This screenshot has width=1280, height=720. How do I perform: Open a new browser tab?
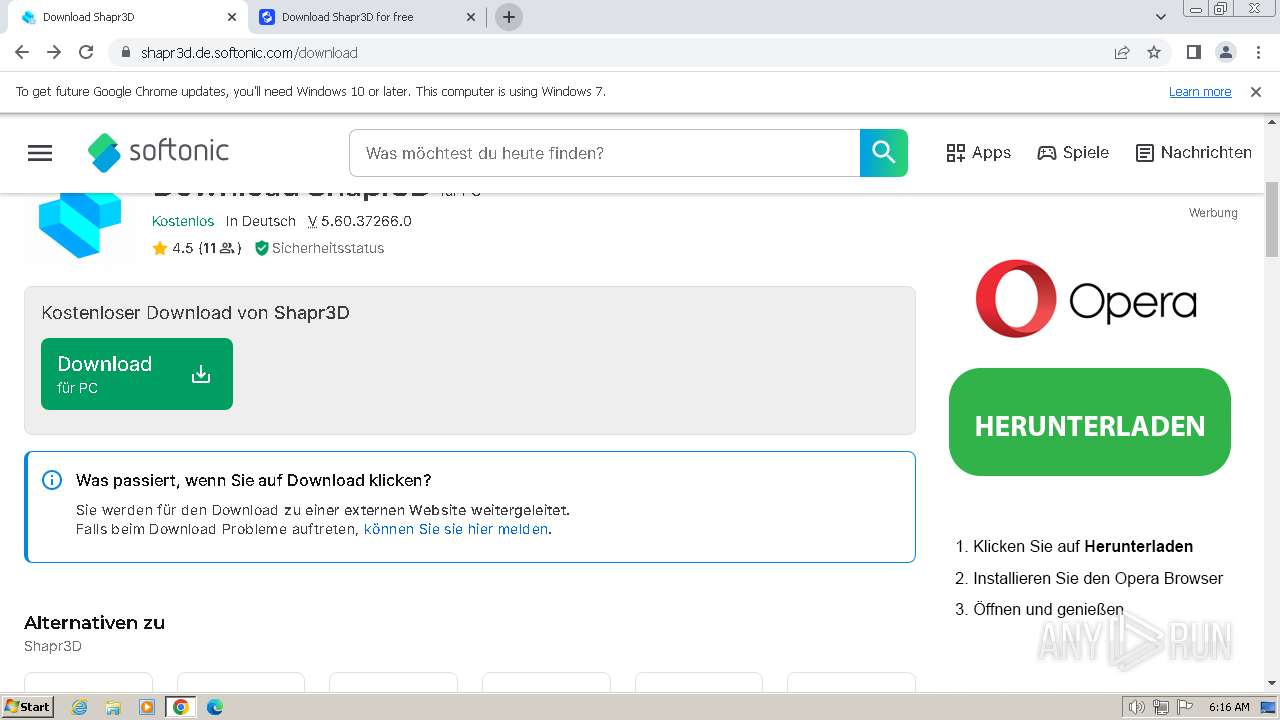(509, 17)
